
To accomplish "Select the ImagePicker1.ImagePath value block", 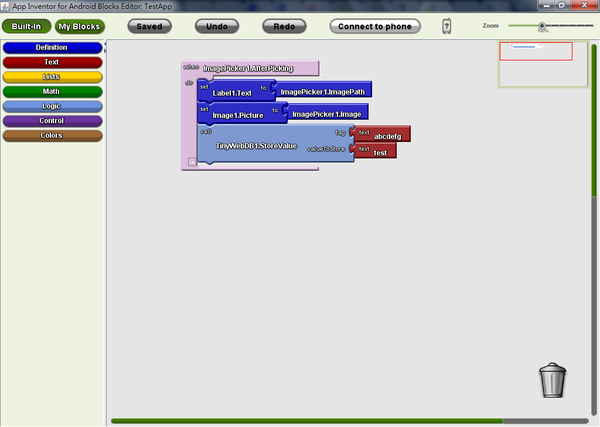I will pos(322,90).
